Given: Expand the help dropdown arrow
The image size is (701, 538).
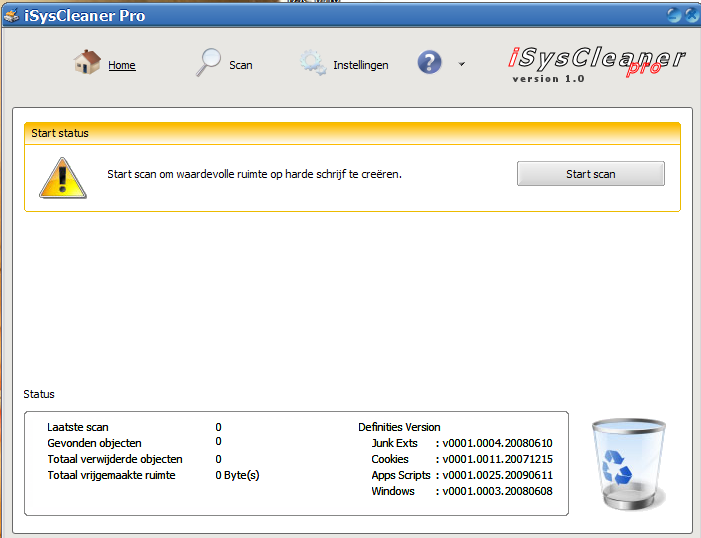Looking at the screenshot, I should pyautogui.click(x=462, y=64).
